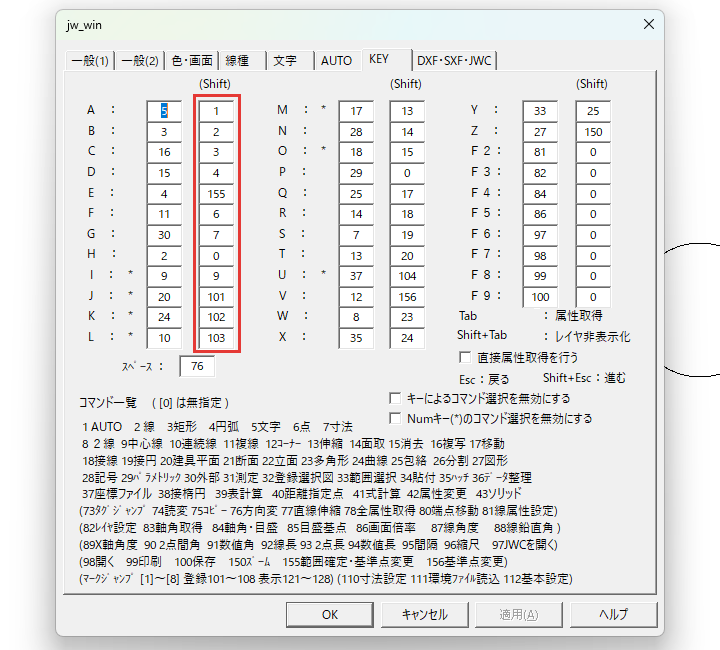The height and width of the screenshot is (650, 720).
Task: Click the Shift+A command field
Action: click(x=216, y=111)
